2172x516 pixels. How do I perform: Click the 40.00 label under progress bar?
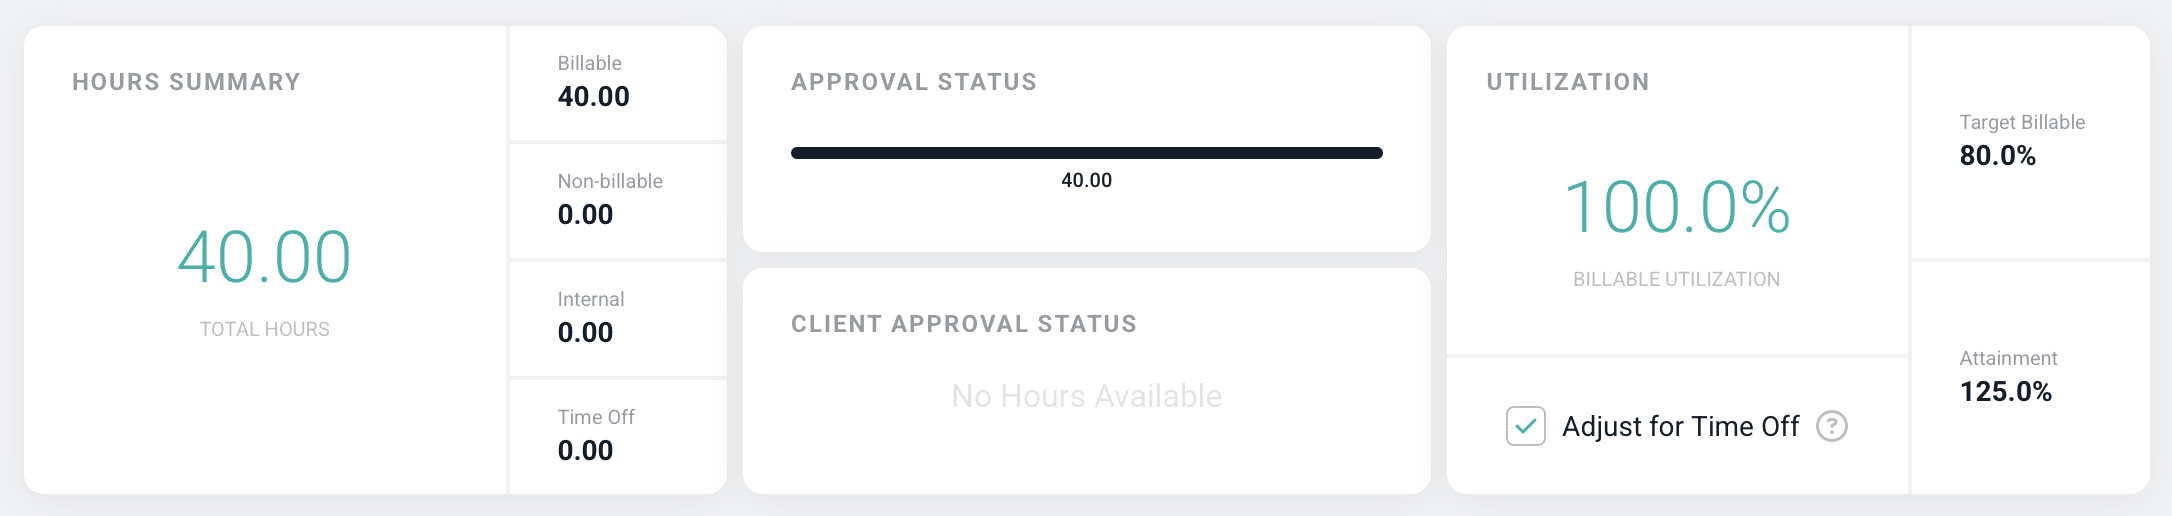[1086, 180]
